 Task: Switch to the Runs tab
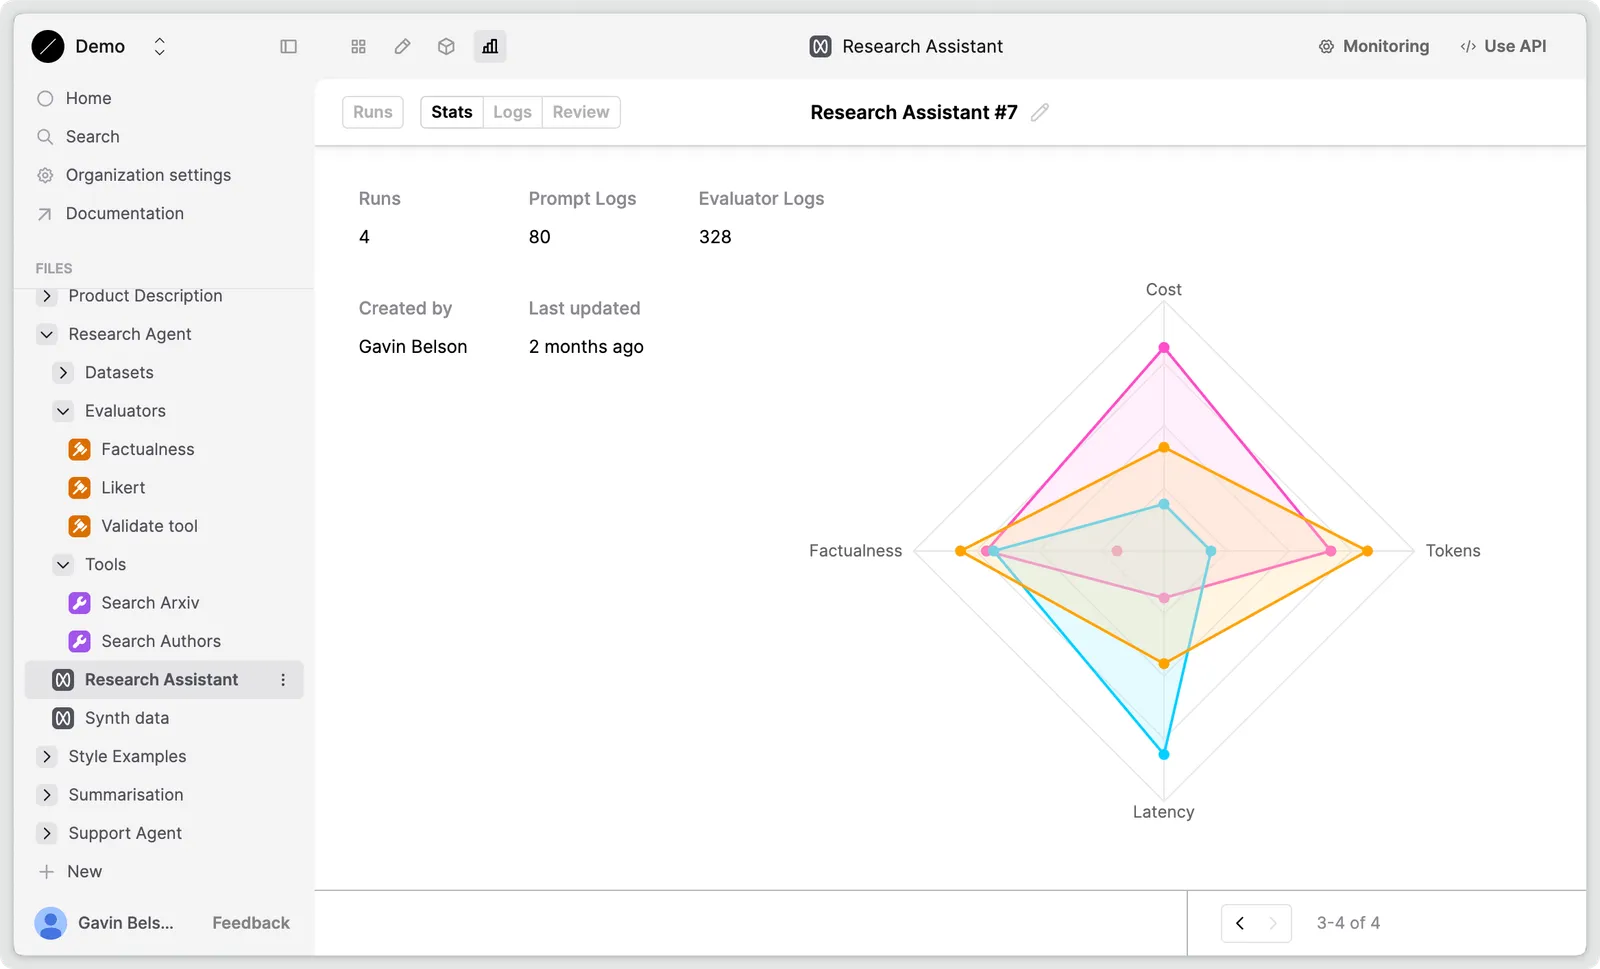click(373, 112)
